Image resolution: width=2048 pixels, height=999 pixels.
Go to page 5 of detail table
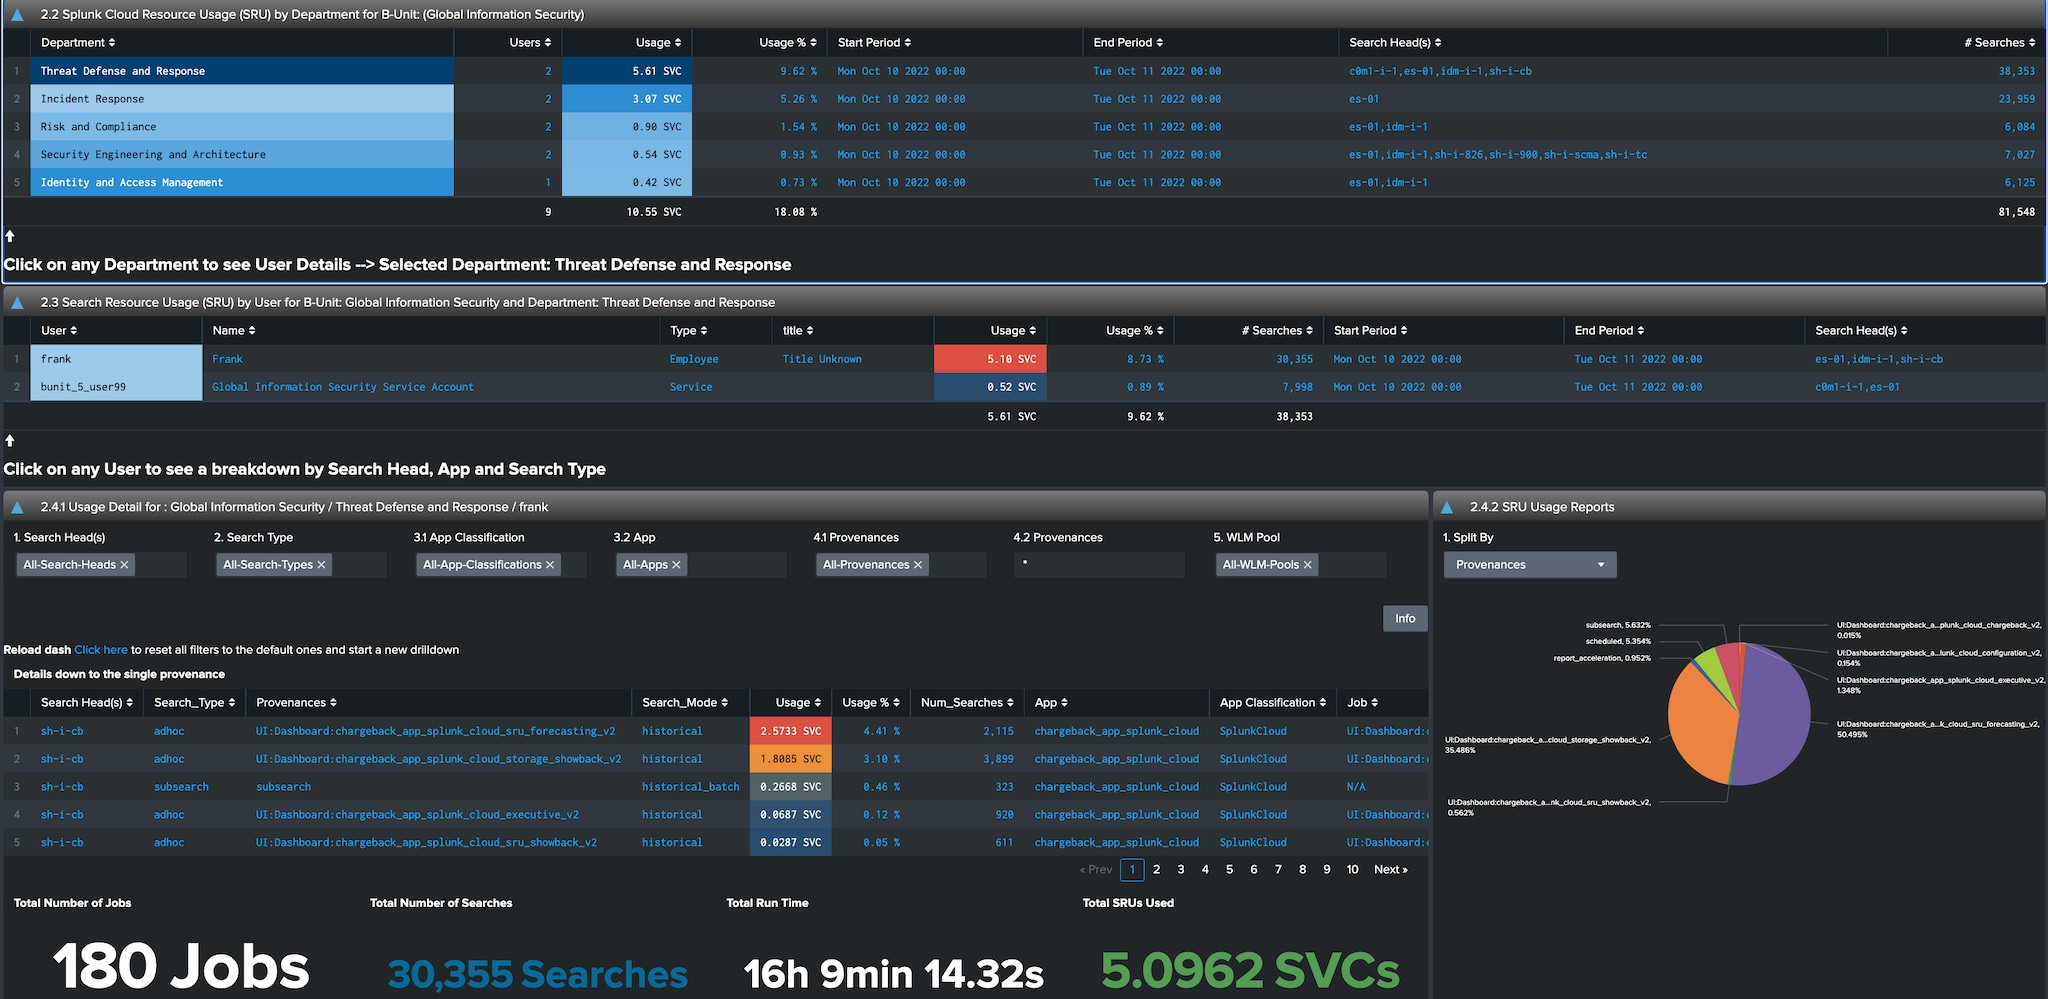tap(1229, 870)
